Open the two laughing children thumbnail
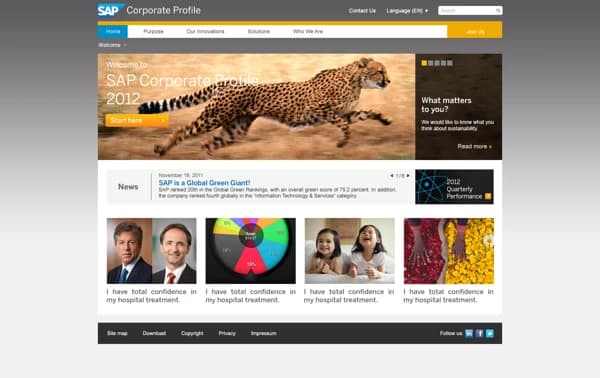 pyautogui.click(x=349, y=251)
